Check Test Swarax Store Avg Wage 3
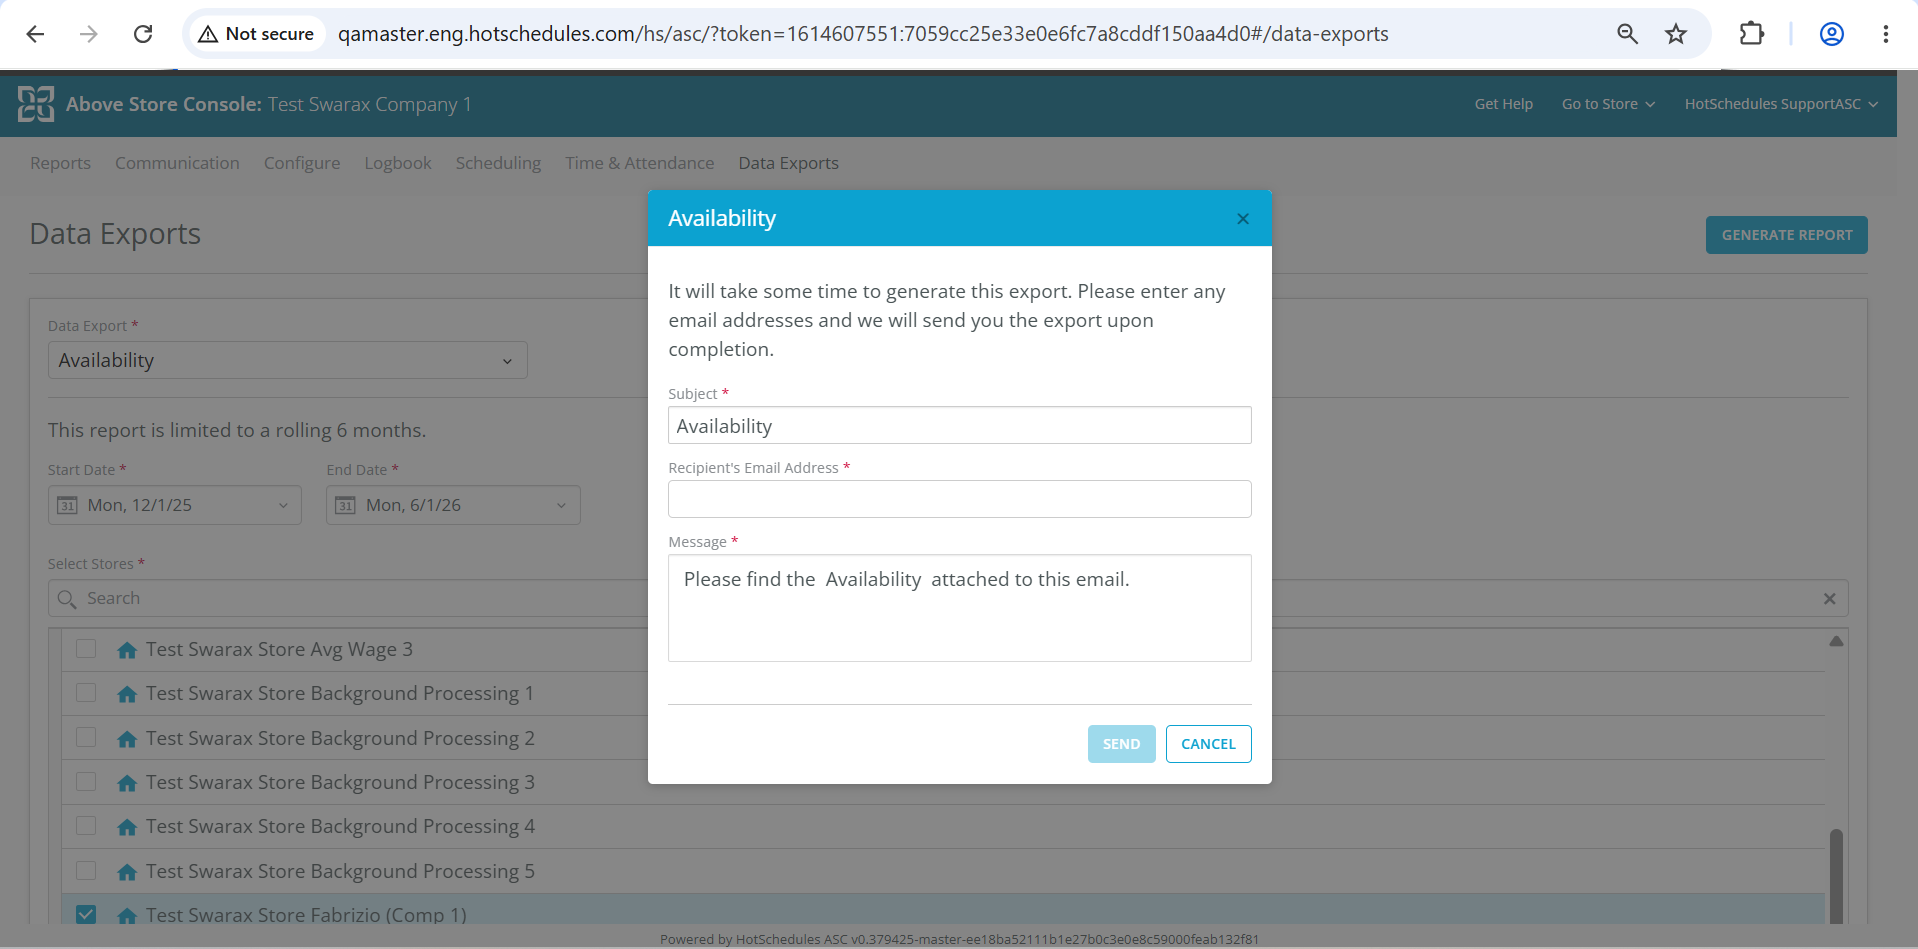This screenshot has height=949, width=1918. [86, 649]
